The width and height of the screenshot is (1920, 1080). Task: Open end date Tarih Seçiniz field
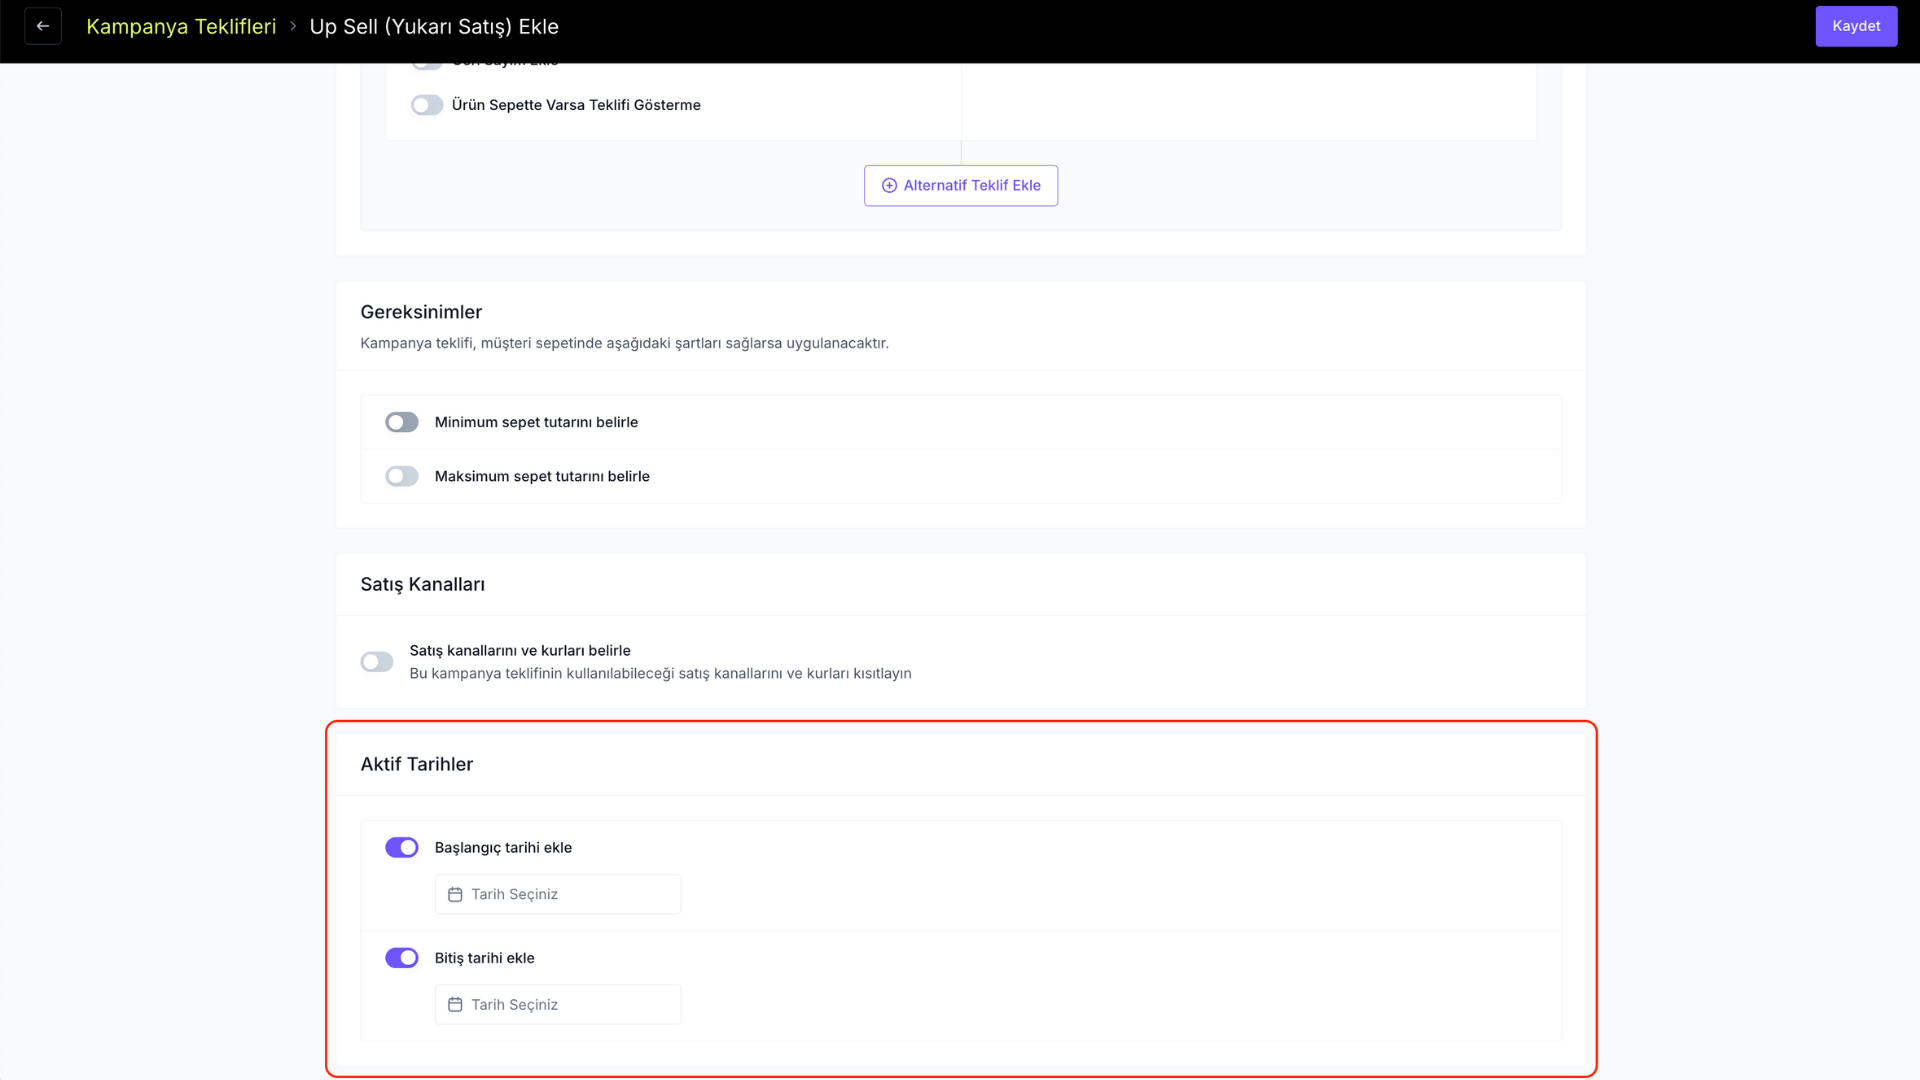[x=558, y=1004]
